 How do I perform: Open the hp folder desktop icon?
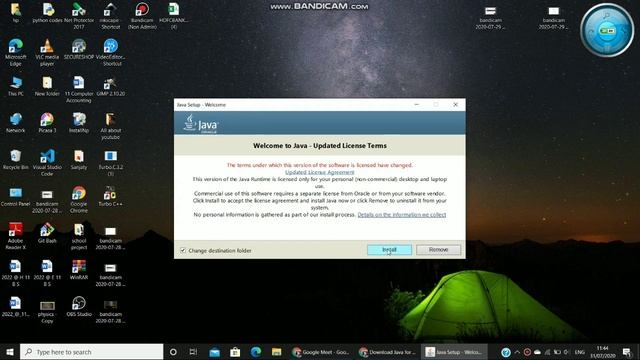tap(16, 13)
